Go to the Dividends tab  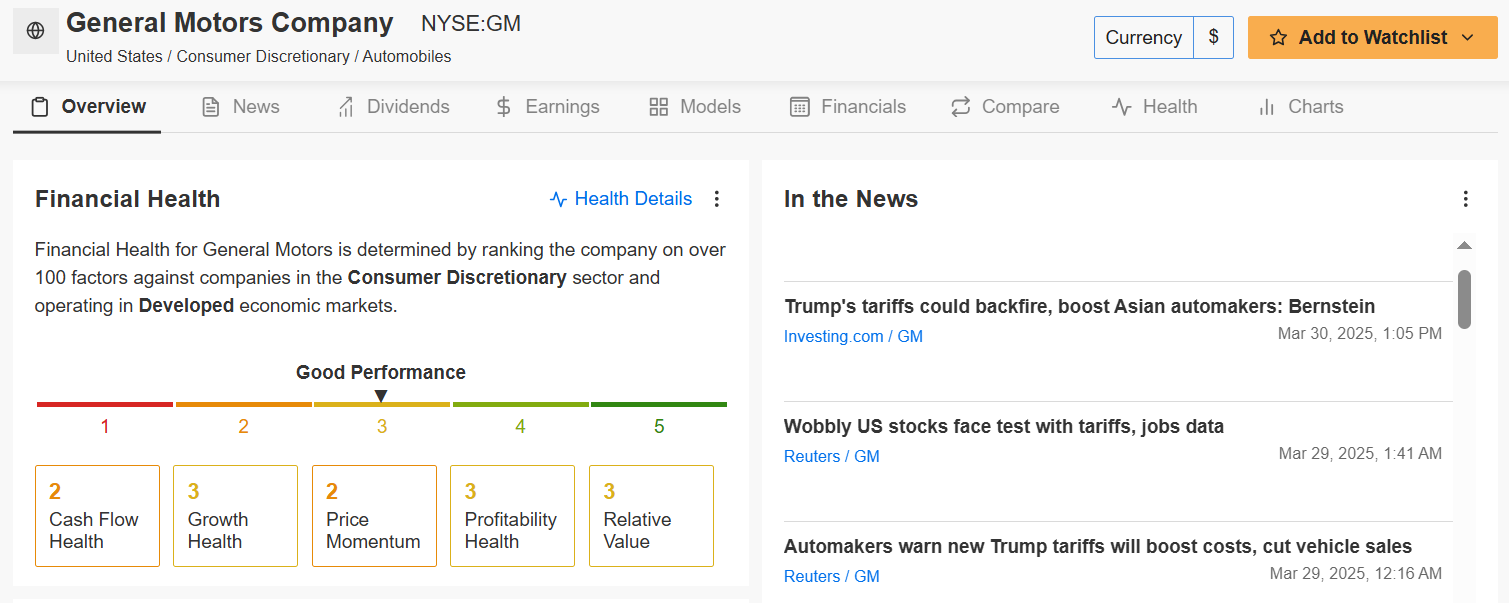(x=393, y=107)
